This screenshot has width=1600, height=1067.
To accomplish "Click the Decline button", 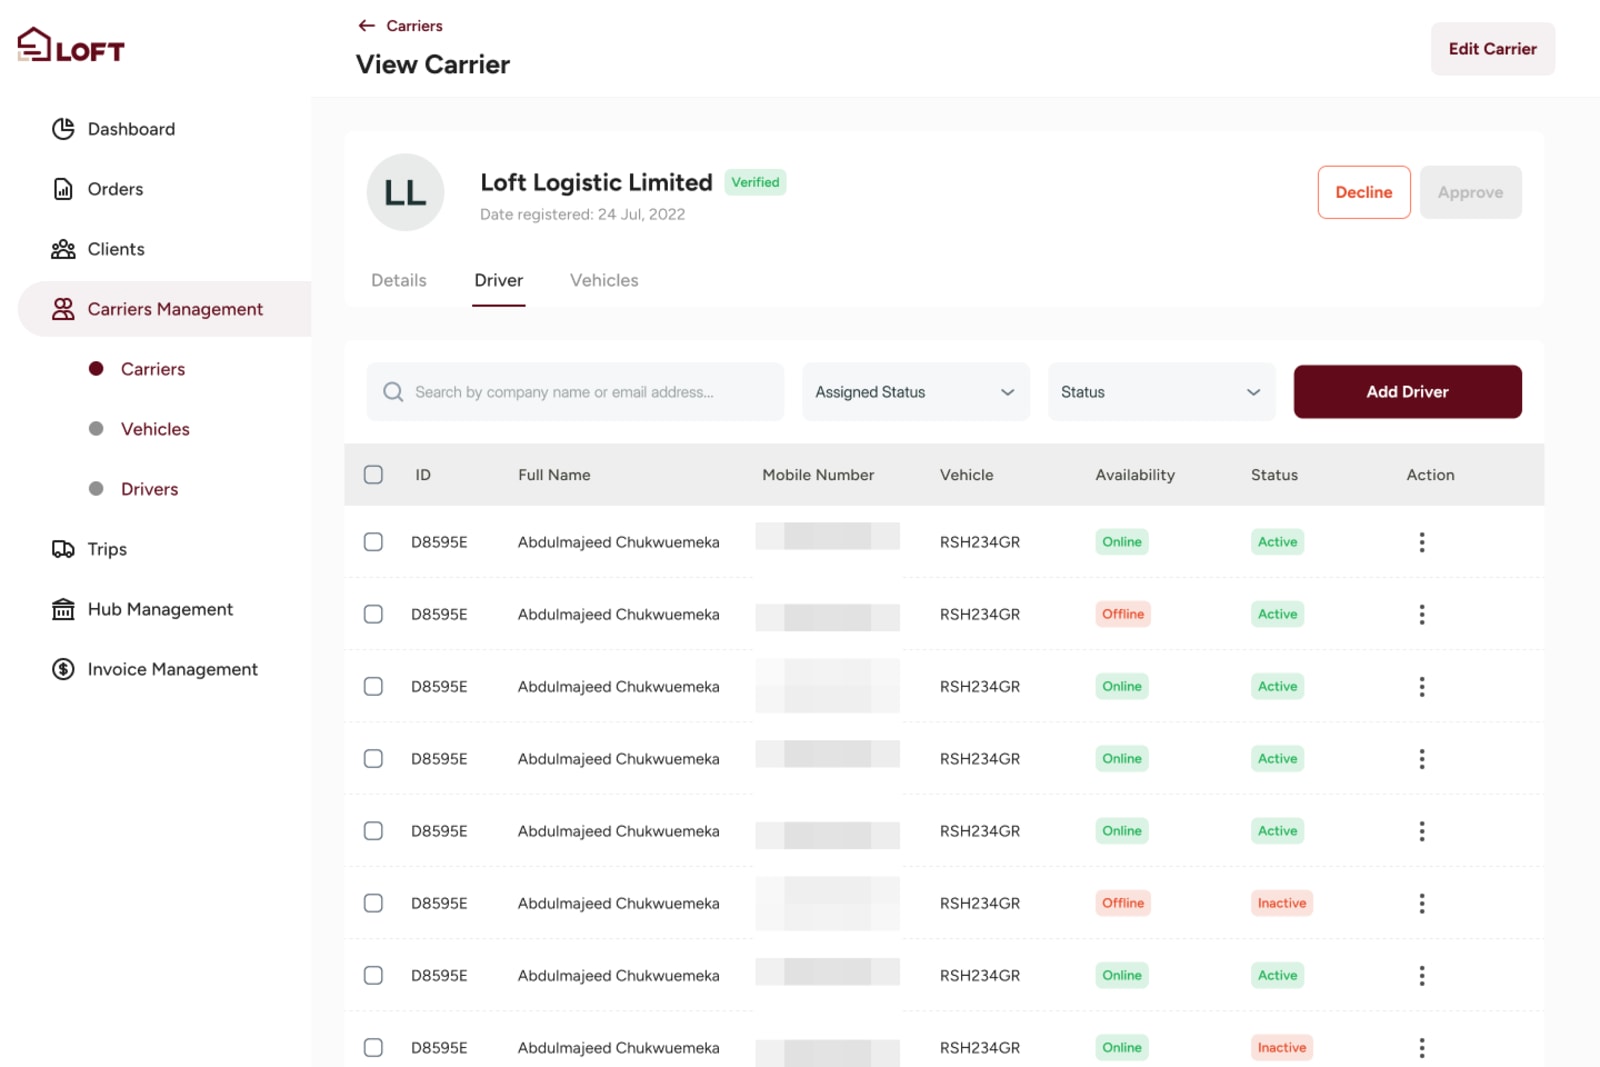I will [1364, 192].
